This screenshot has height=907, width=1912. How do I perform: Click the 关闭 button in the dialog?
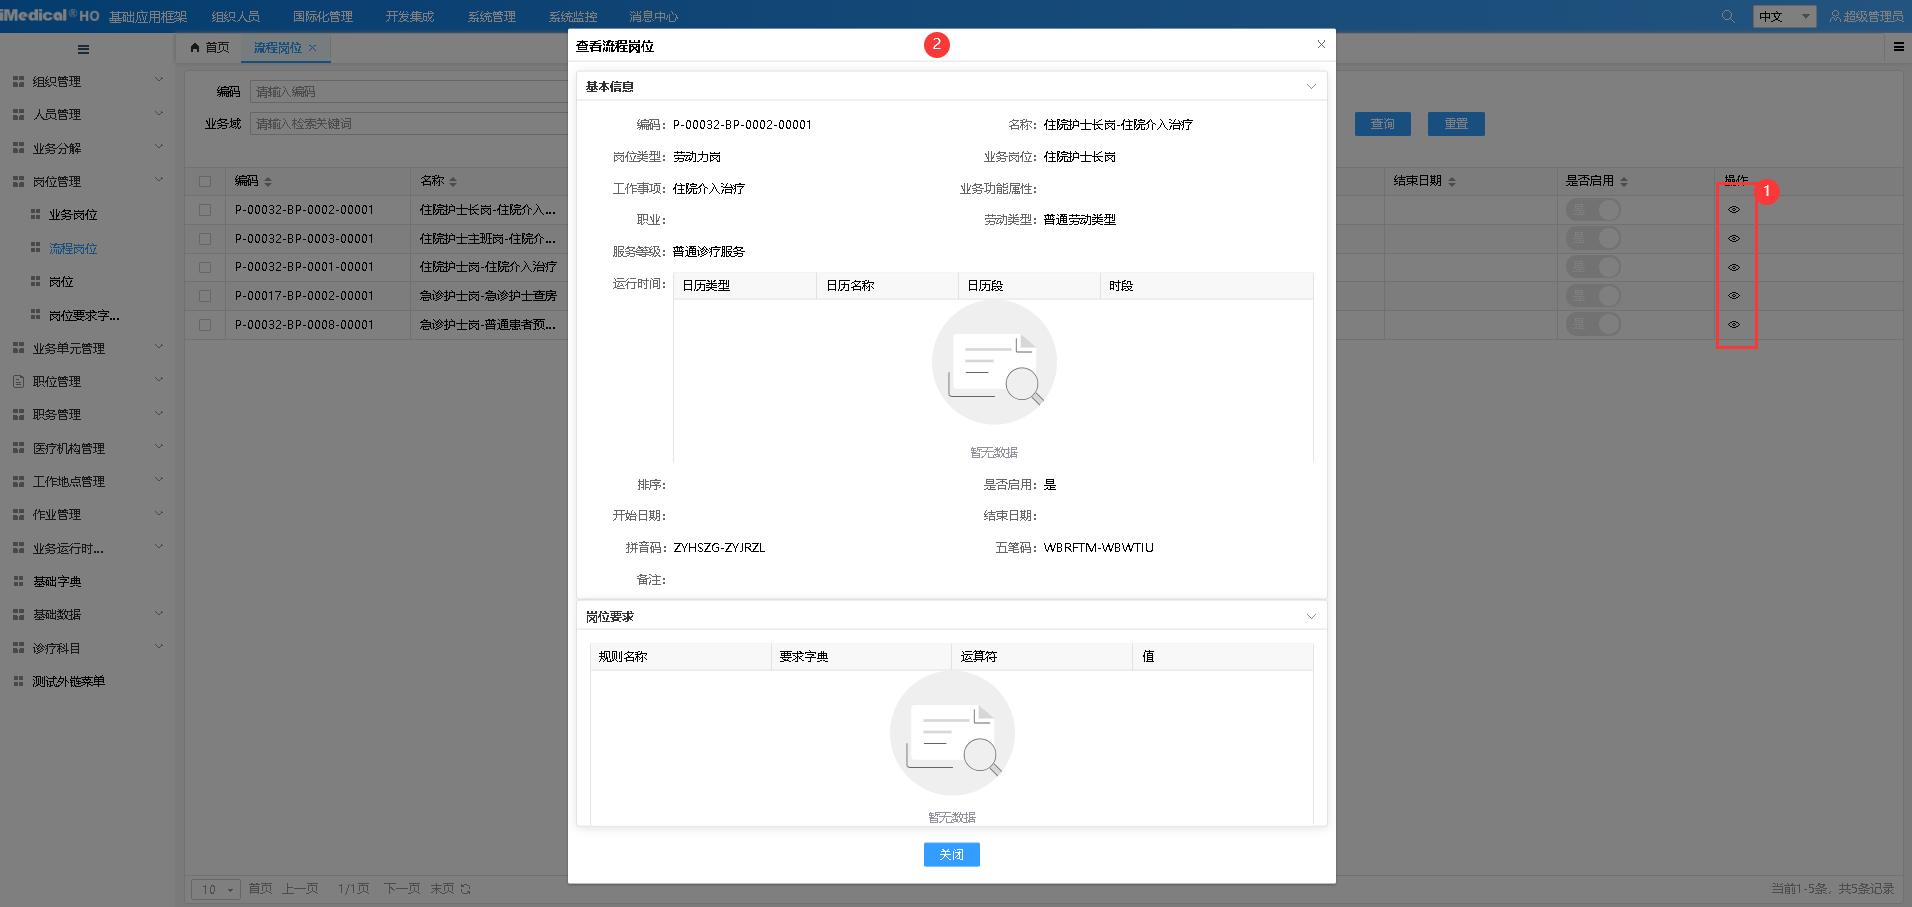point(951,855)
